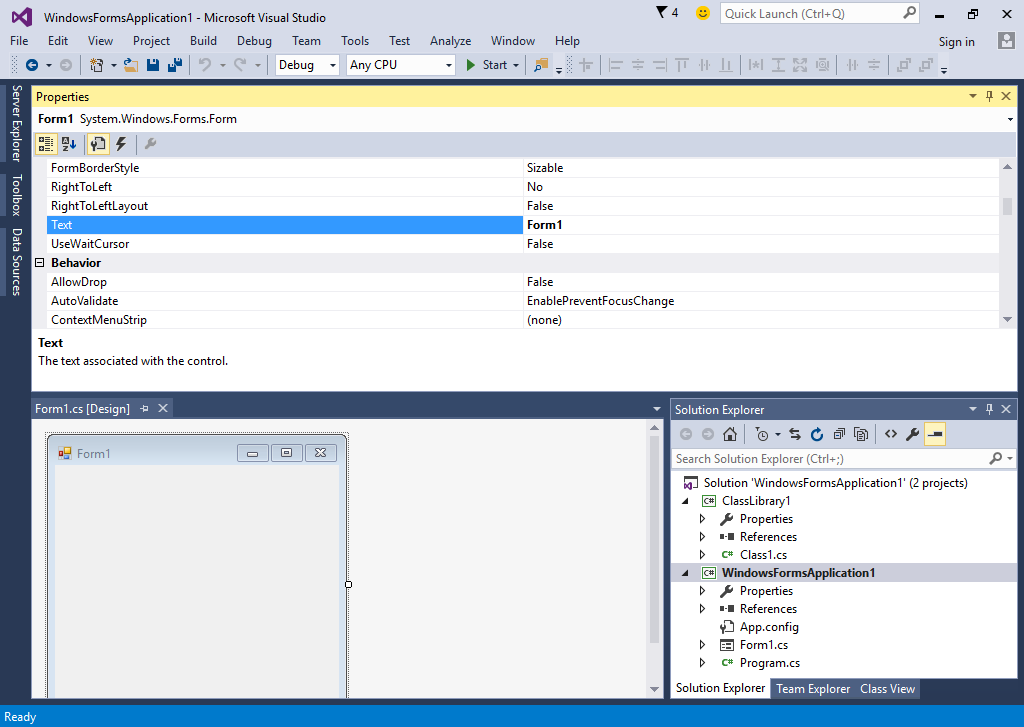Viewport: 1024px width, 727px height.
Task: Open the Build menu
Action: 203,40
